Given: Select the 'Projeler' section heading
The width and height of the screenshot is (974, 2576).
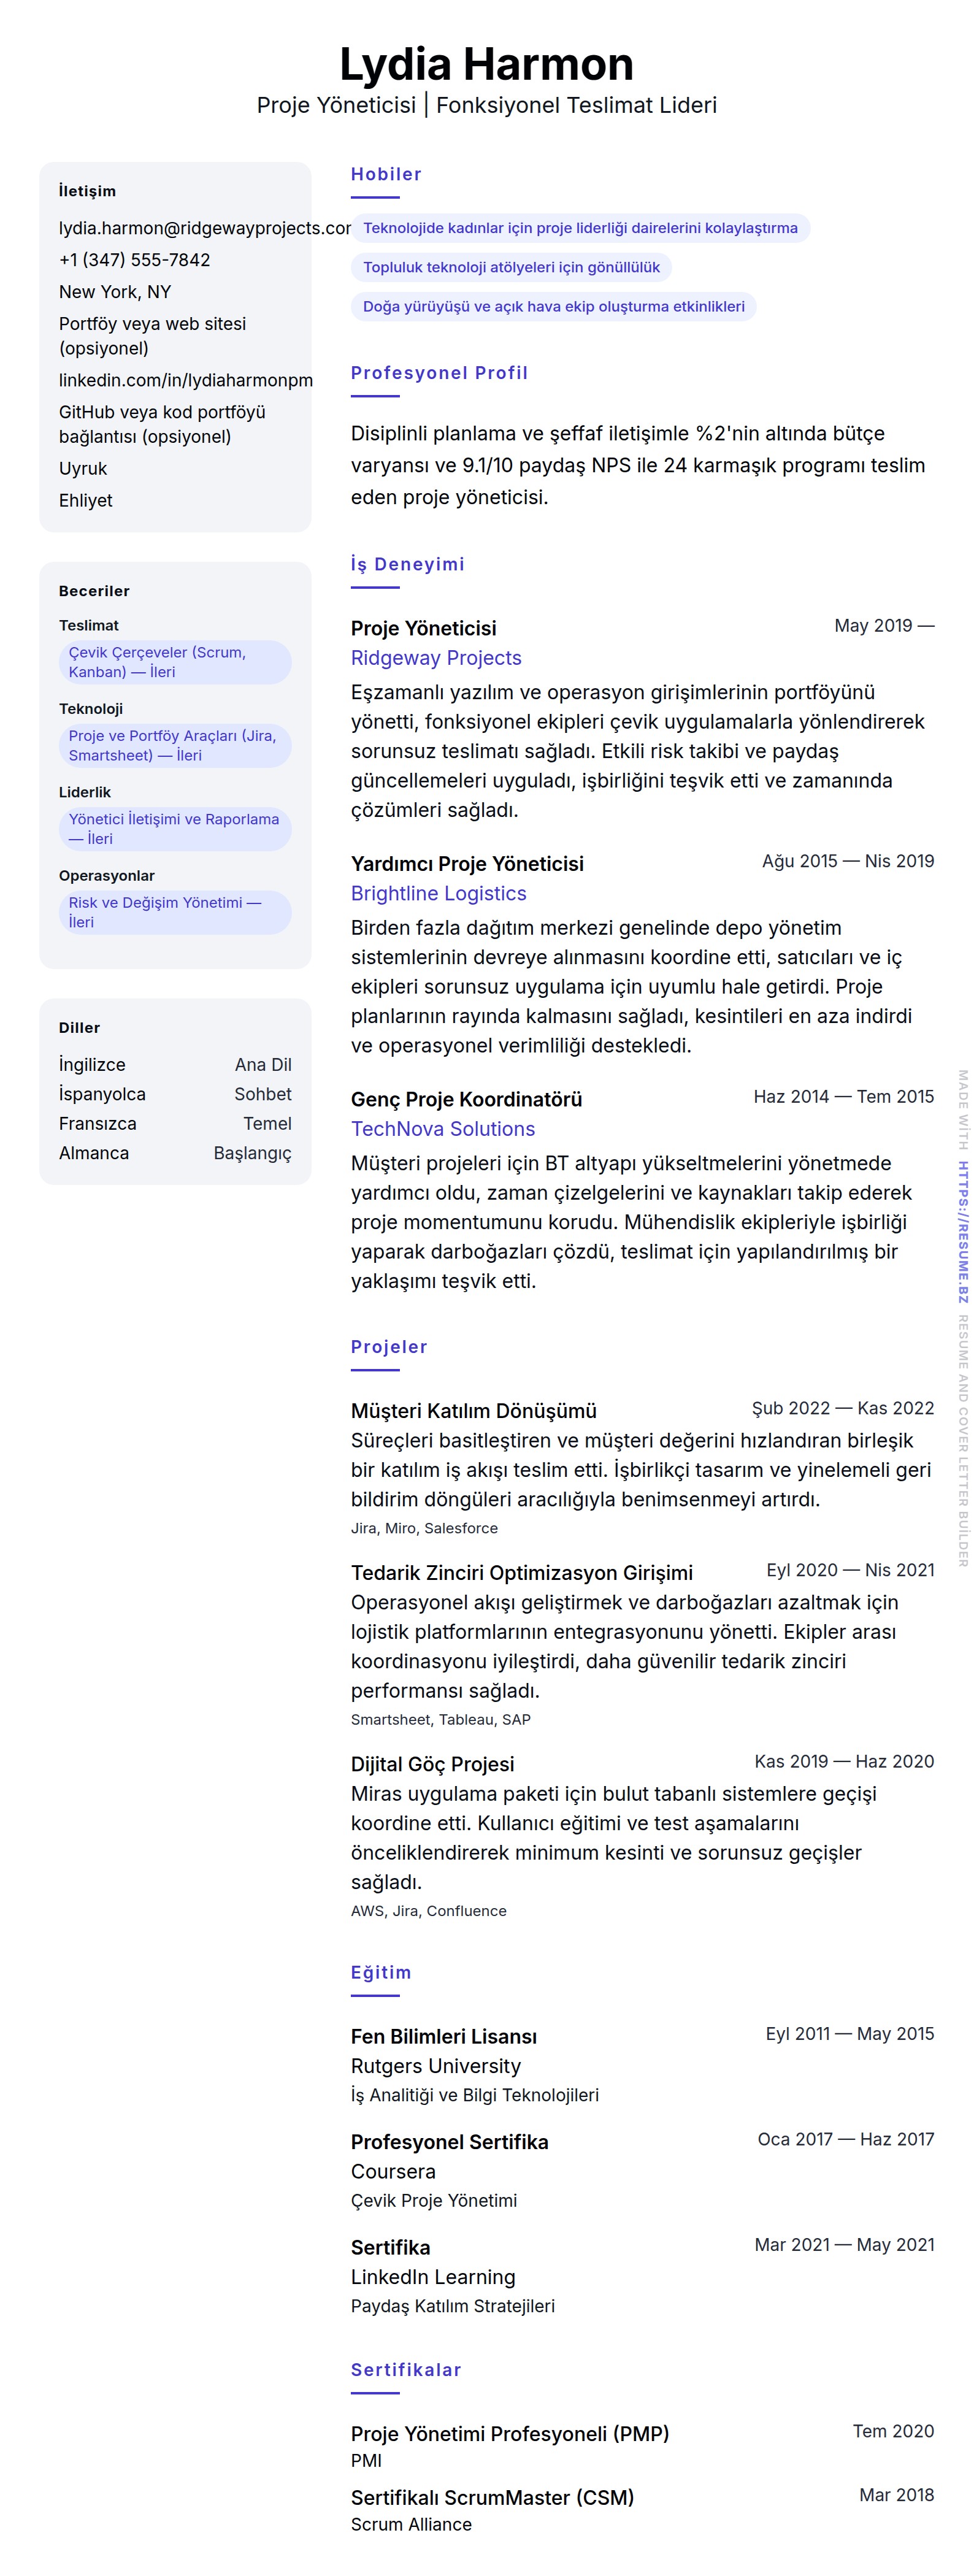Looking at the screenshot, I should pos(389,1347).
